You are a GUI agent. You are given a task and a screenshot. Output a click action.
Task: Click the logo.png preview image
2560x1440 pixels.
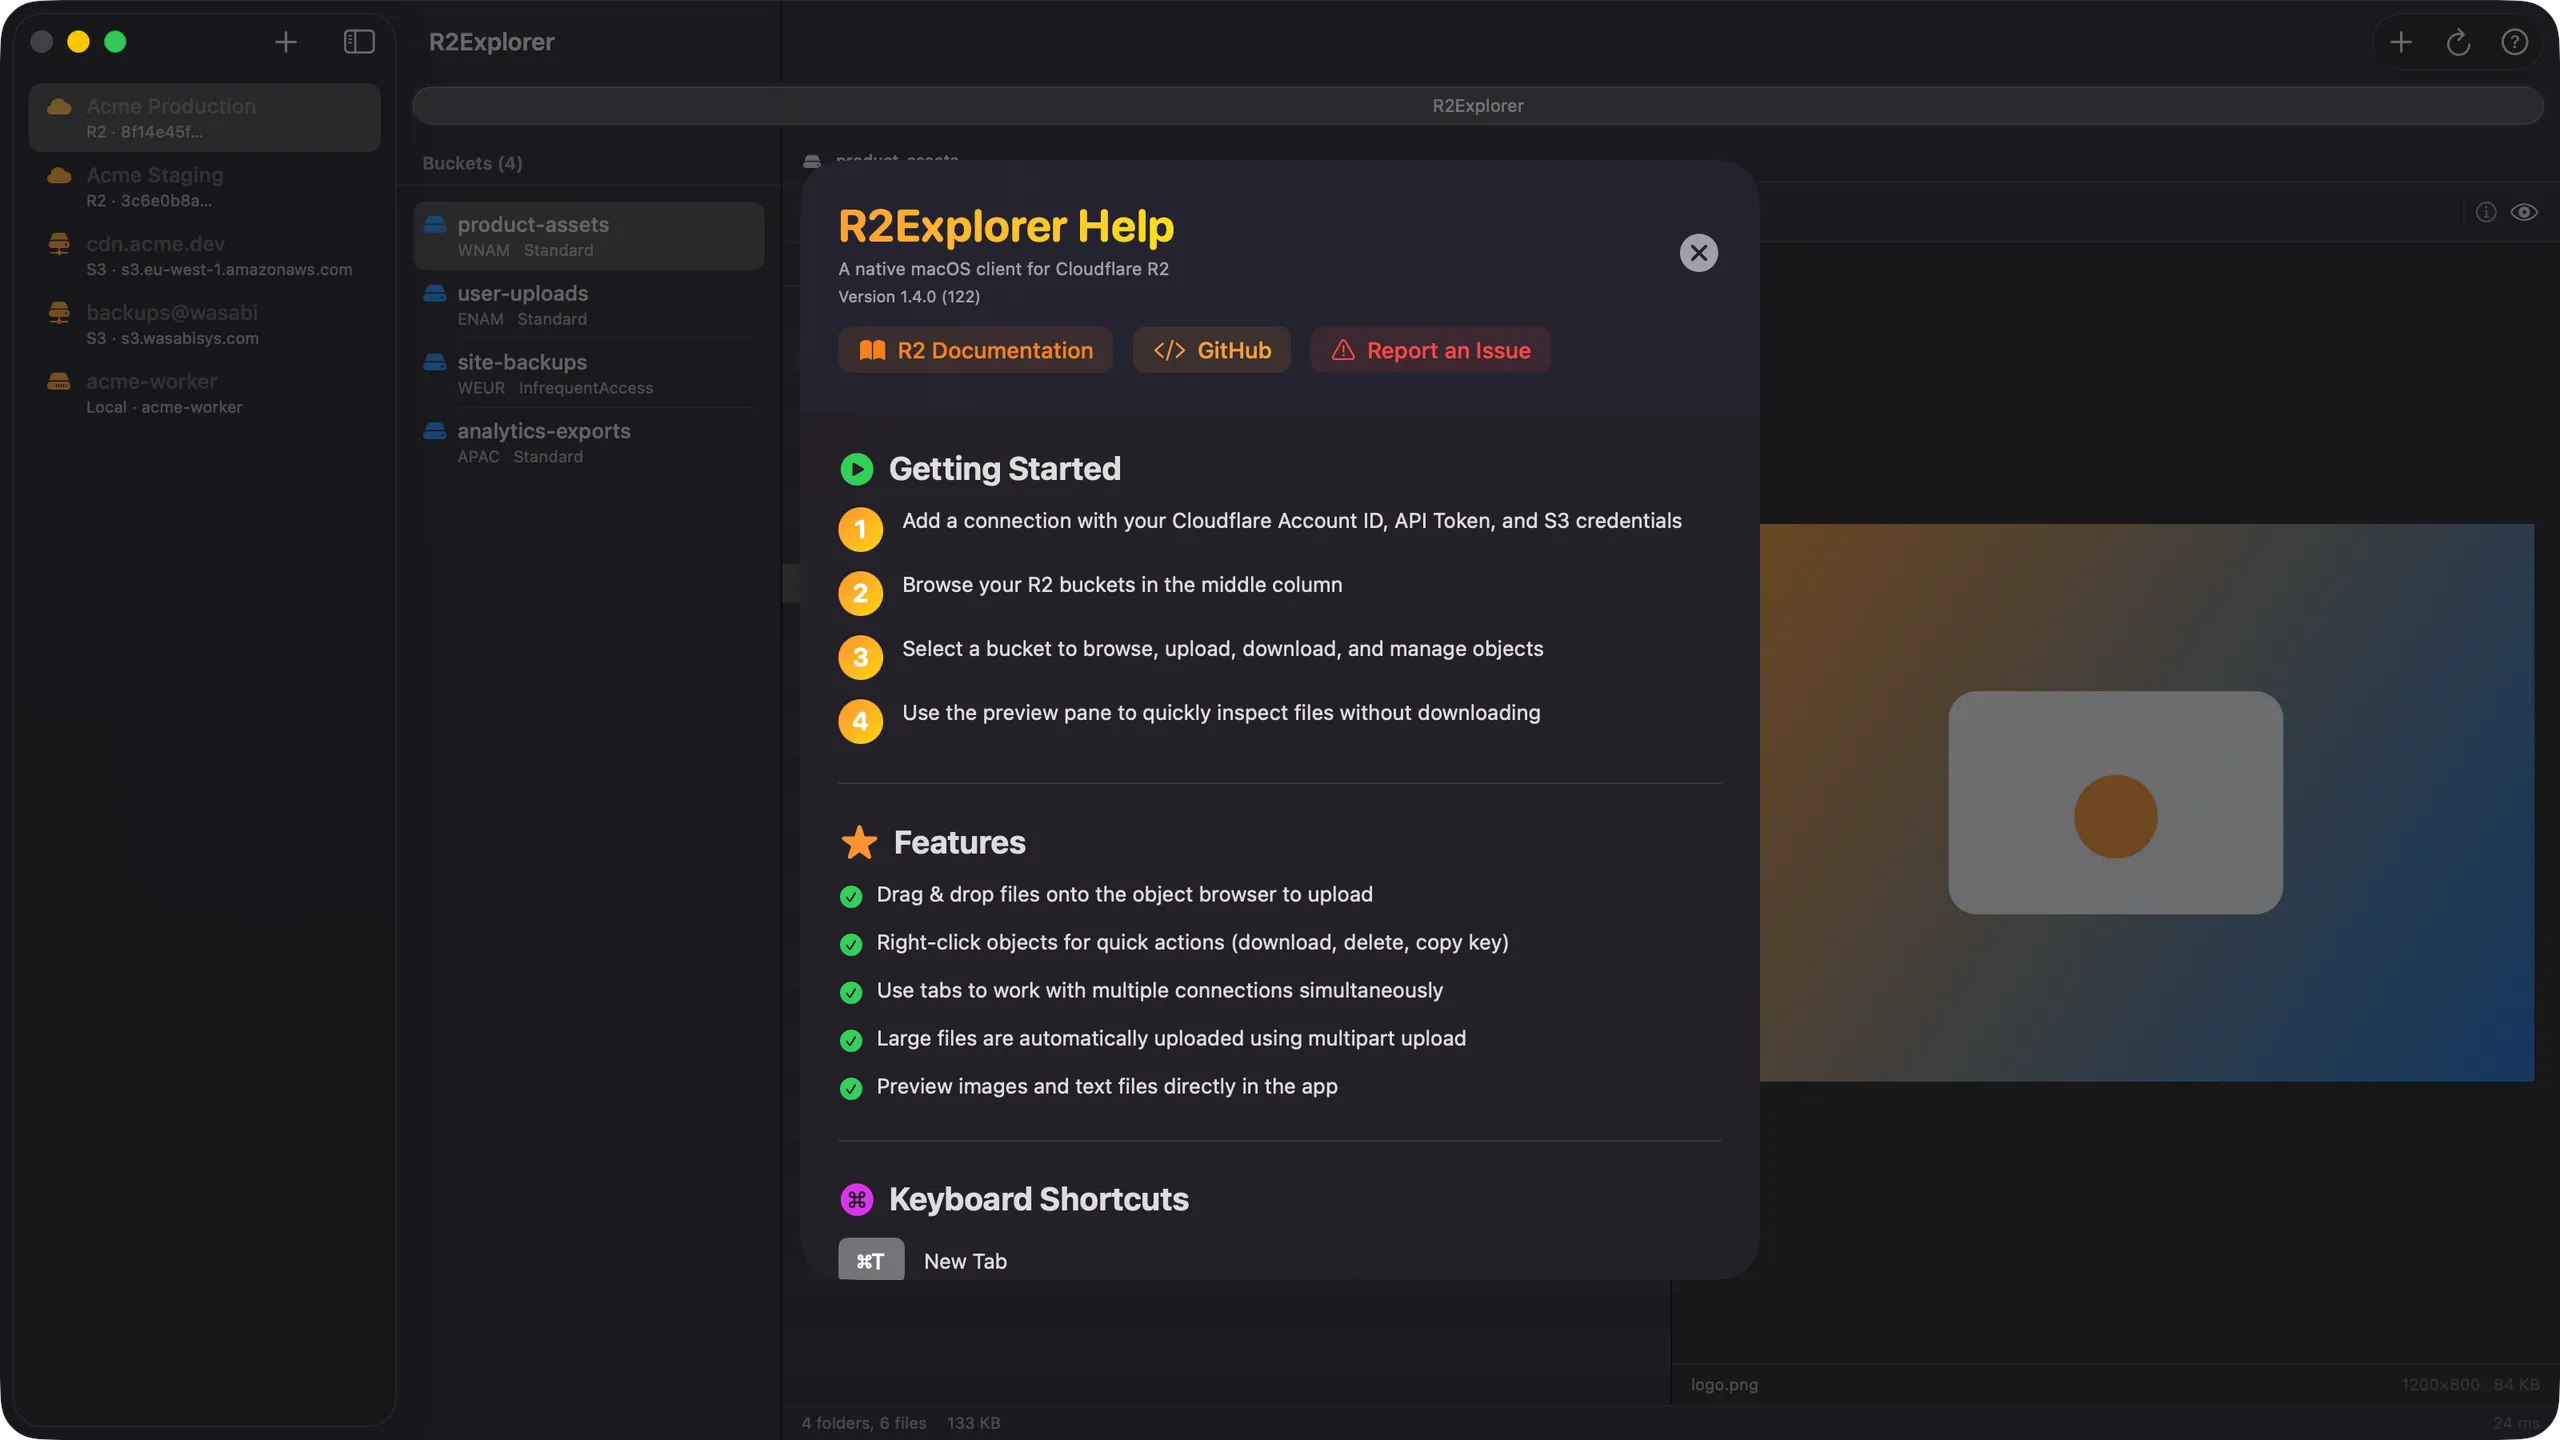point(2146,802)
